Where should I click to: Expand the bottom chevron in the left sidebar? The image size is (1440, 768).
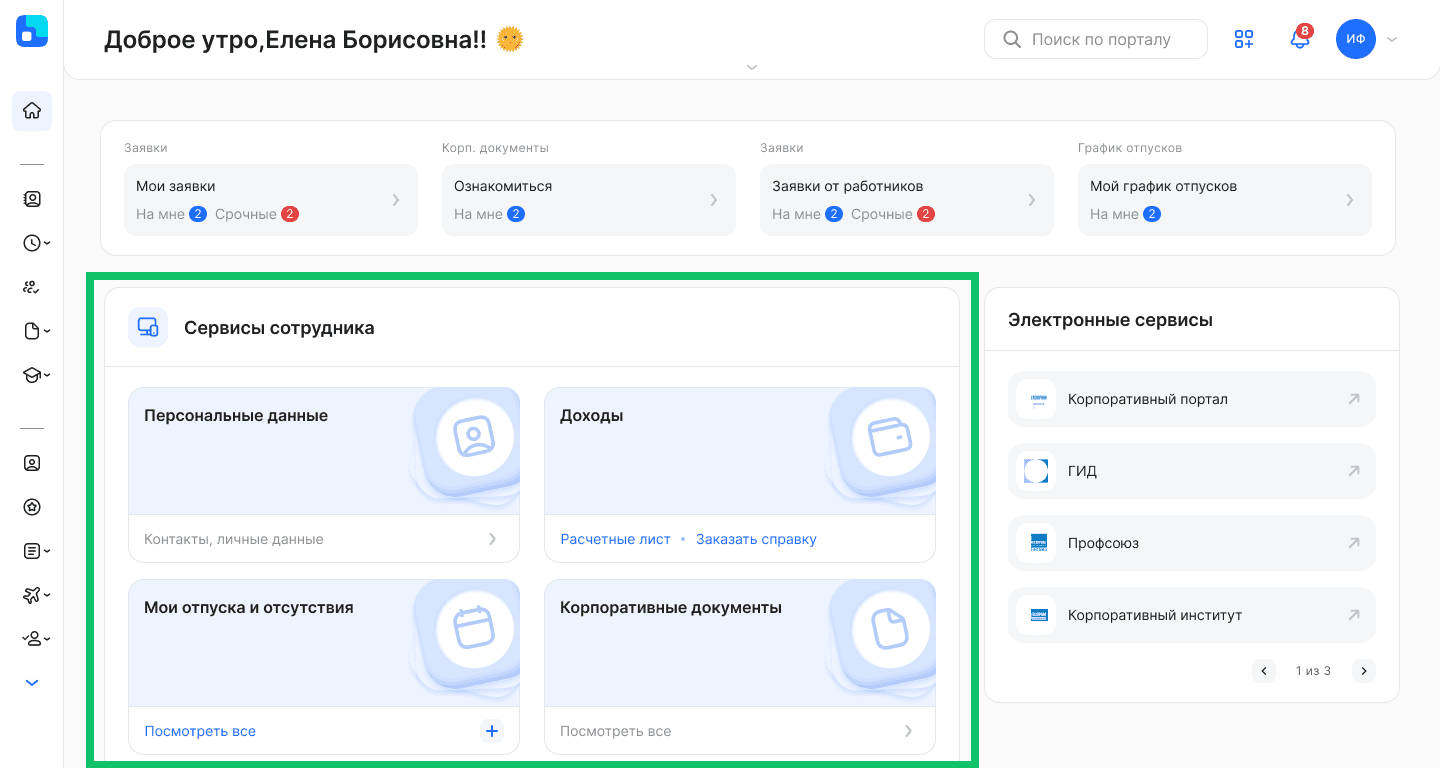(31, 682)
